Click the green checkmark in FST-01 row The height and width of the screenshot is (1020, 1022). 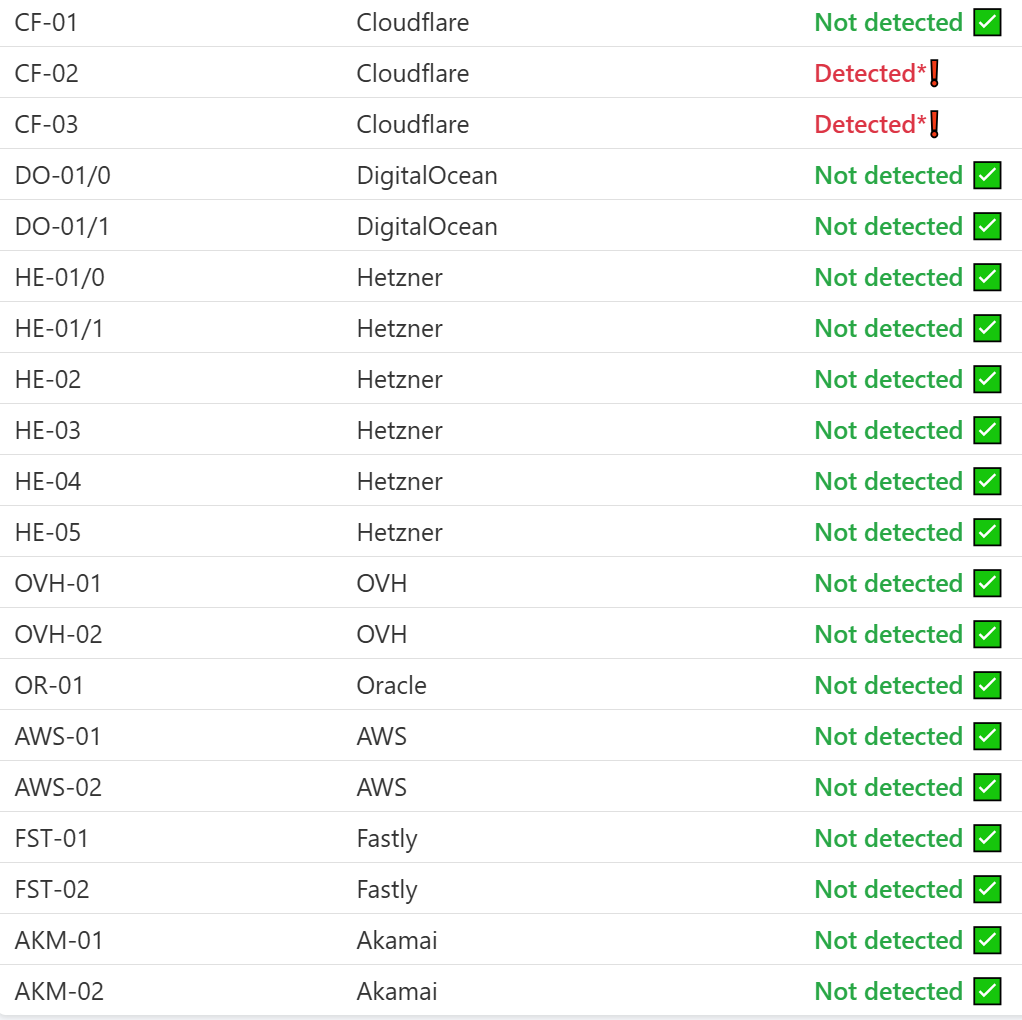coord(987,839)
